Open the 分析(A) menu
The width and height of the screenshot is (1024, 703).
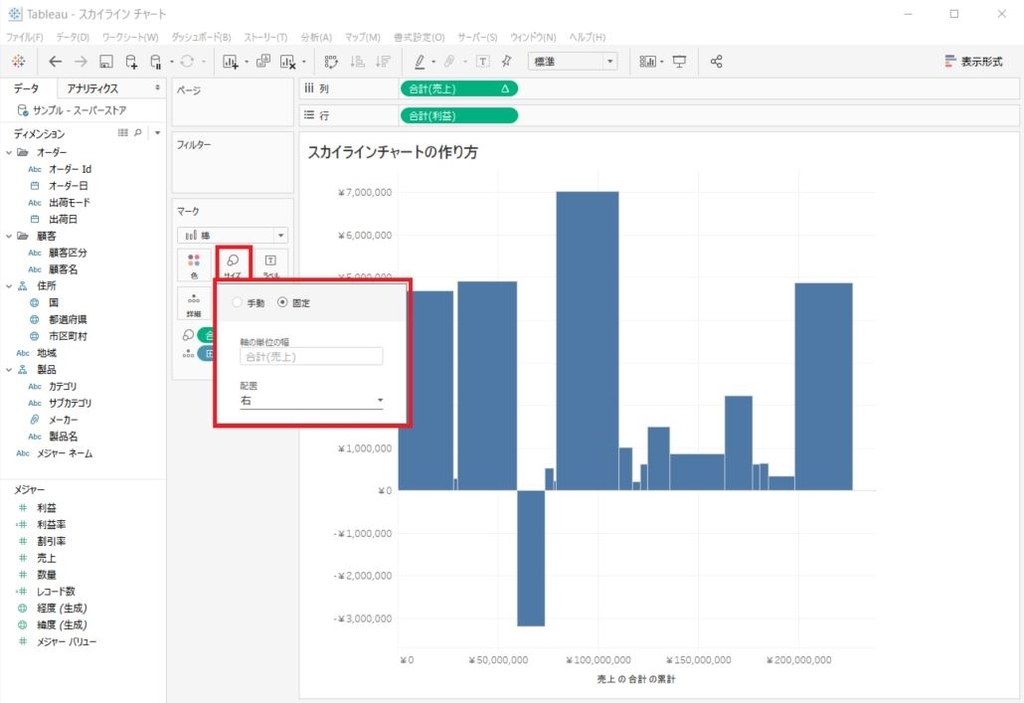316,37
